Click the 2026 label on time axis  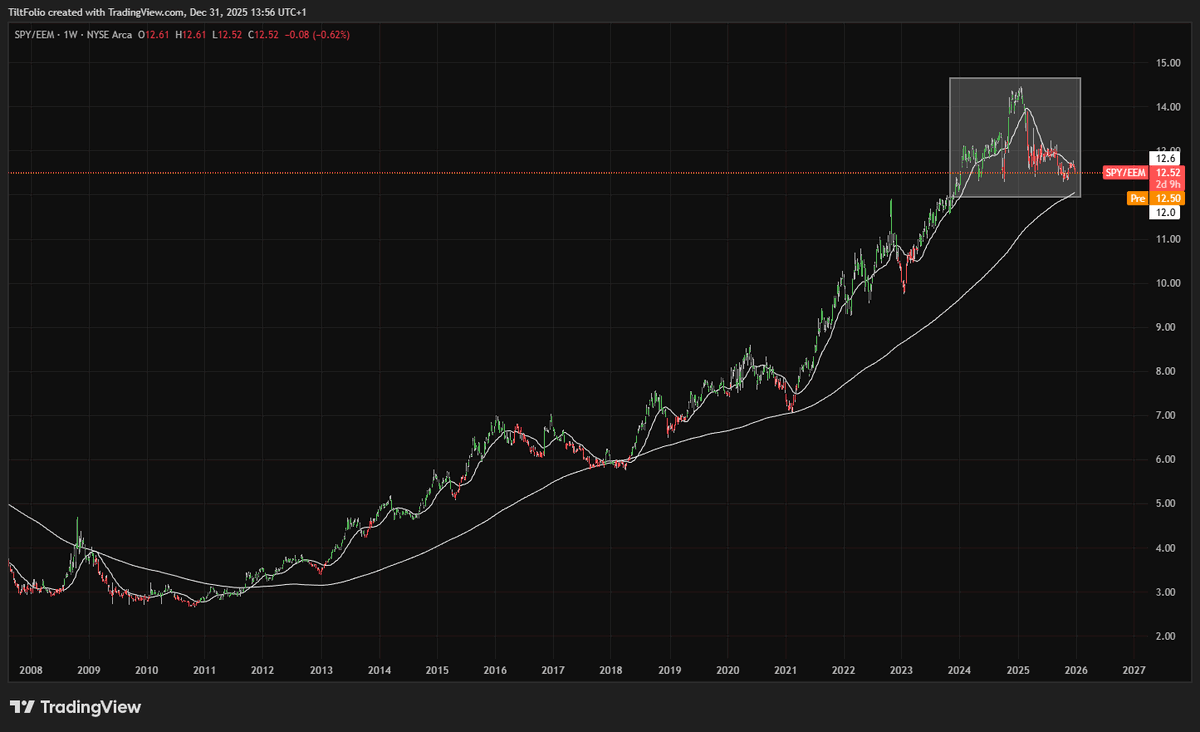pos(1076,671)
